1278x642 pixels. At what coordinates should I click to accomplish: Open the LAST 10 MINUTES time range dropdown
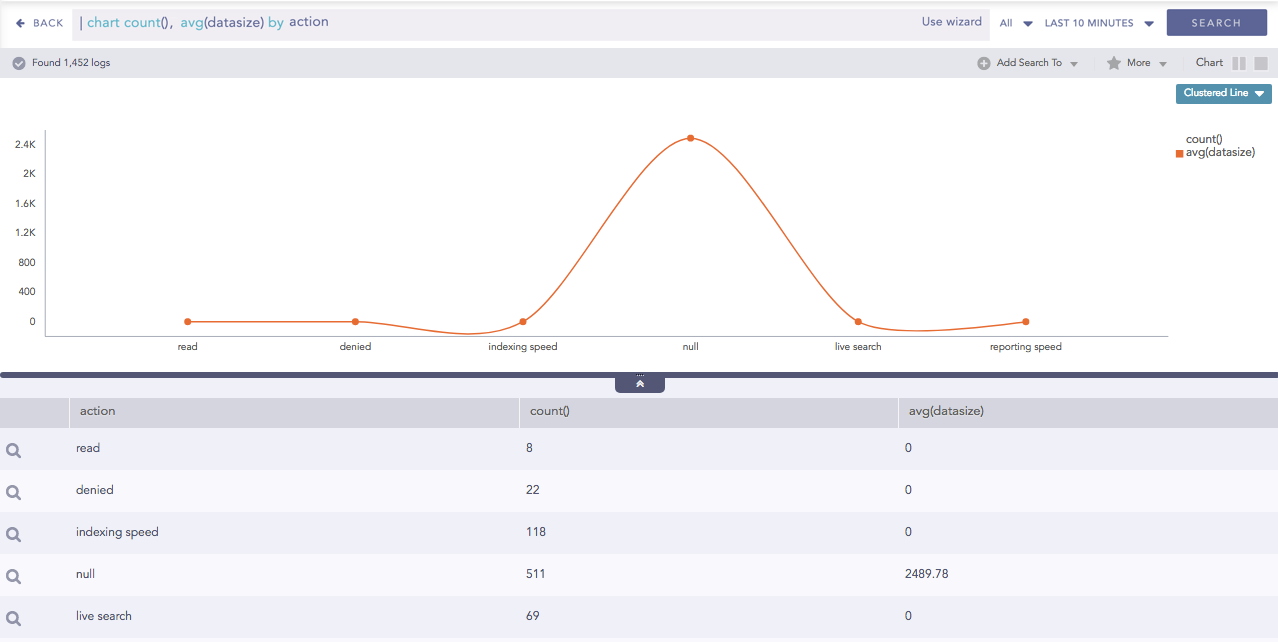tap(1098, 22)
